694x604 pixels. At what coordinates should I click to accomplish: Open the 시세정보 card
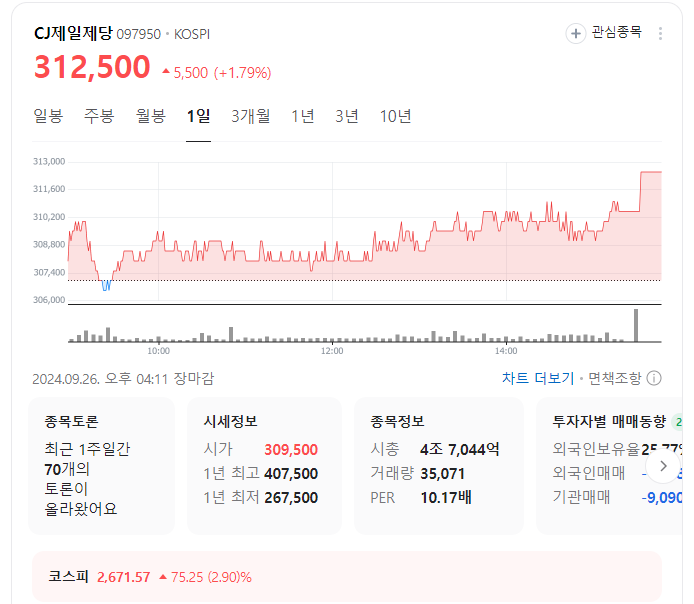pyautogui.click(x=264, y=466)
